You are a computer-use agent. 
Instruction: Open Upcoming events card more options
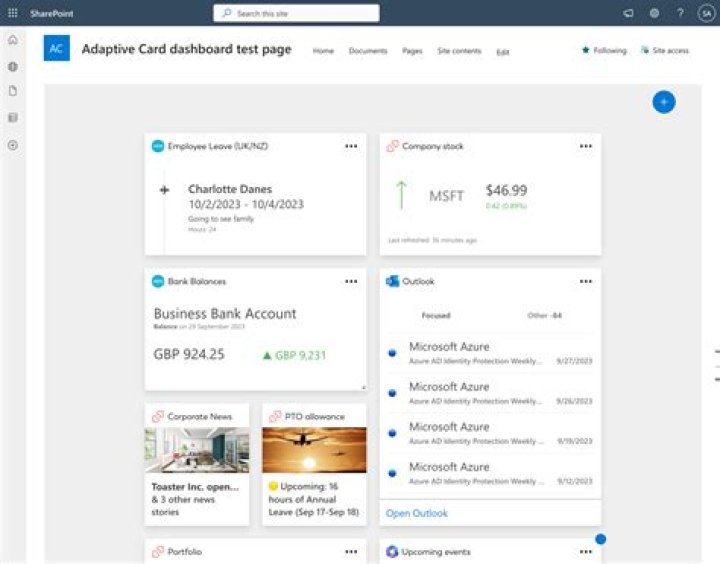point(586,552)
